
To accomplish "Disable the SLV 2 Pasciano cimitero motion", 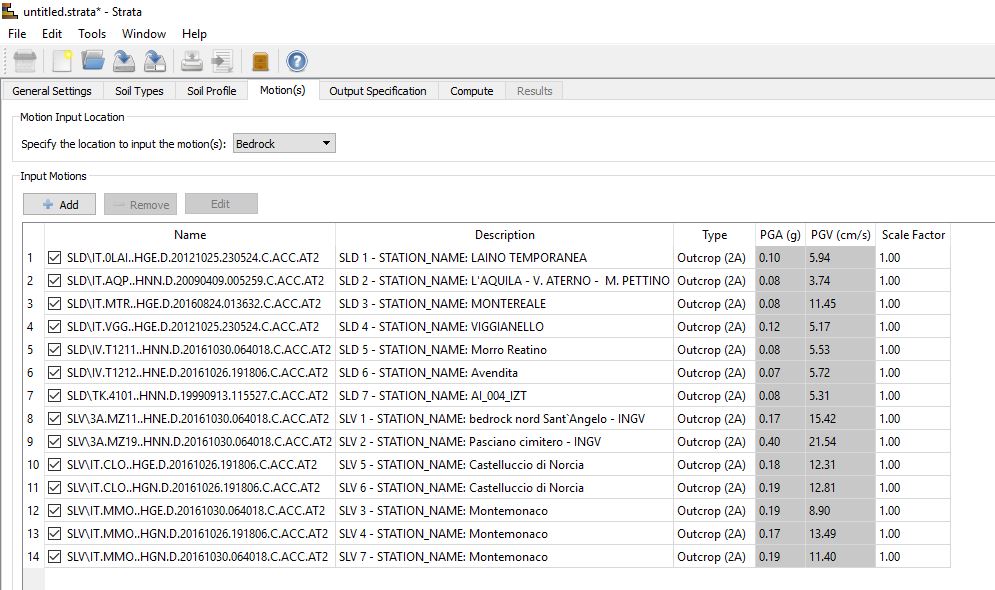I will 54,442.
